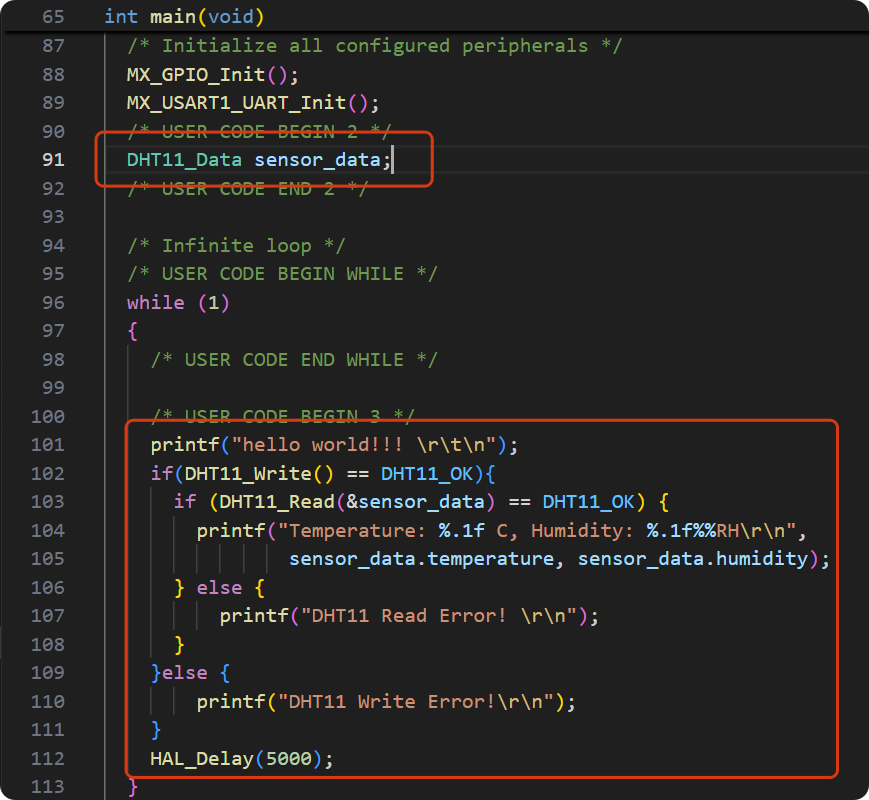The height and width of the screenshot is (800, 869).
Task: Click the "DHT11 Read Error!" printf line
Action: (x=409, y=616)
